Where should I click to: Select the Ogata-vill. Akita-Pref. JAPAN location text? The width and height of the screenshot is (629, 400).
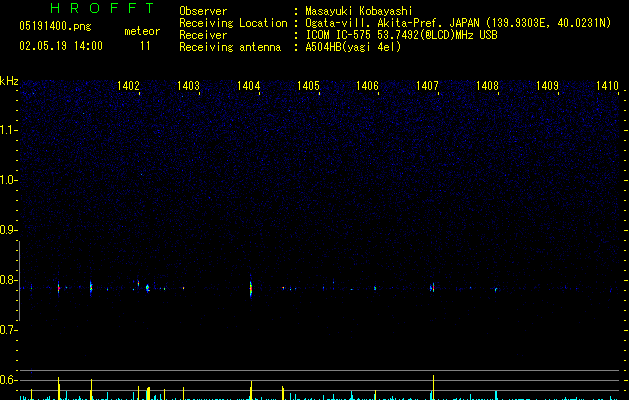[x=458, y=23]
